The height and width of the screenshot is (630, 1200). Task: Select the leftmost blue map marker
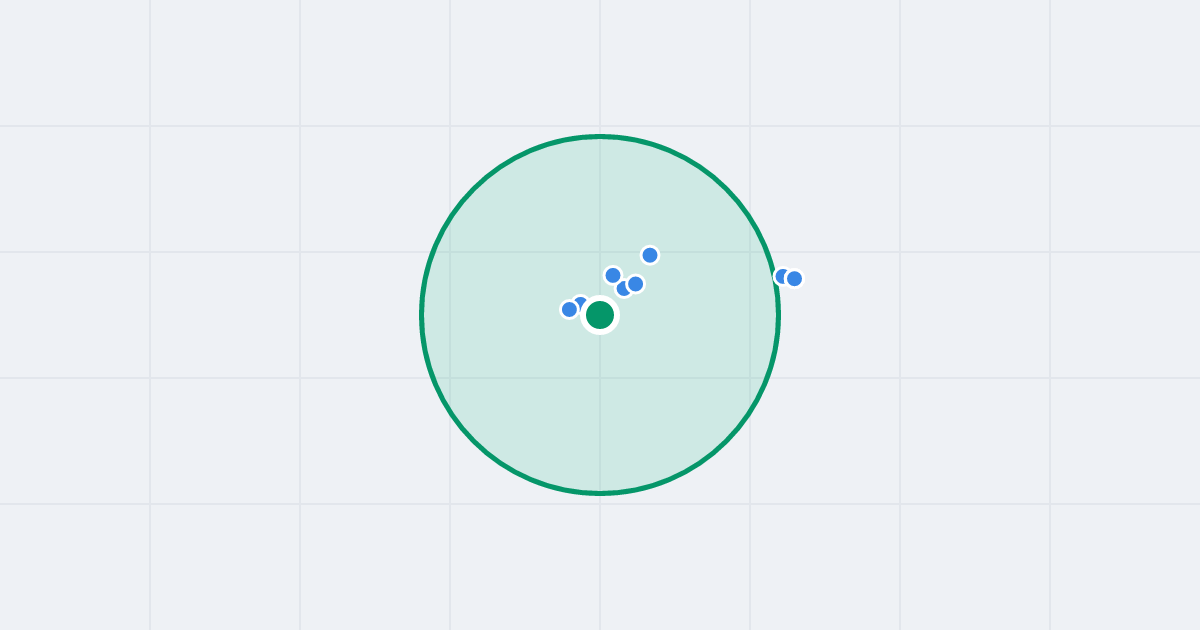click(569, 309)
